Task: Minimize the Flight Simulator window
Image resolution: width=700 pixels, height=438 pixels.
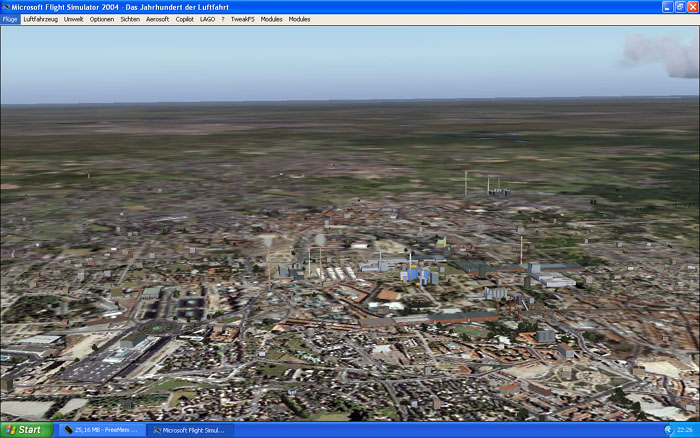Action: coord(667,7)
